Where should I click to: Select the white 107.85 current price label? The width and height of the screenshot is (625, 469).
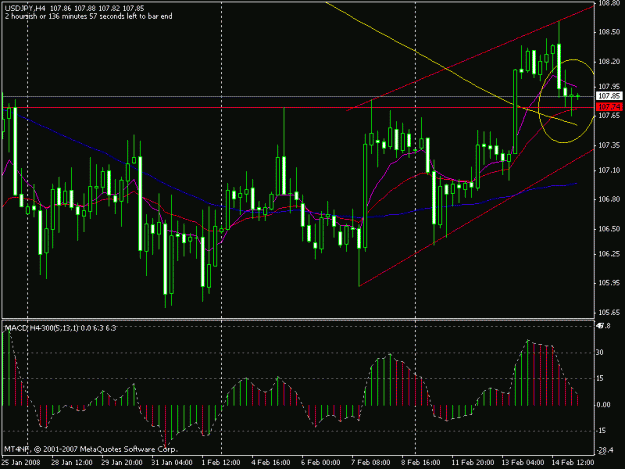click(609, 96)
